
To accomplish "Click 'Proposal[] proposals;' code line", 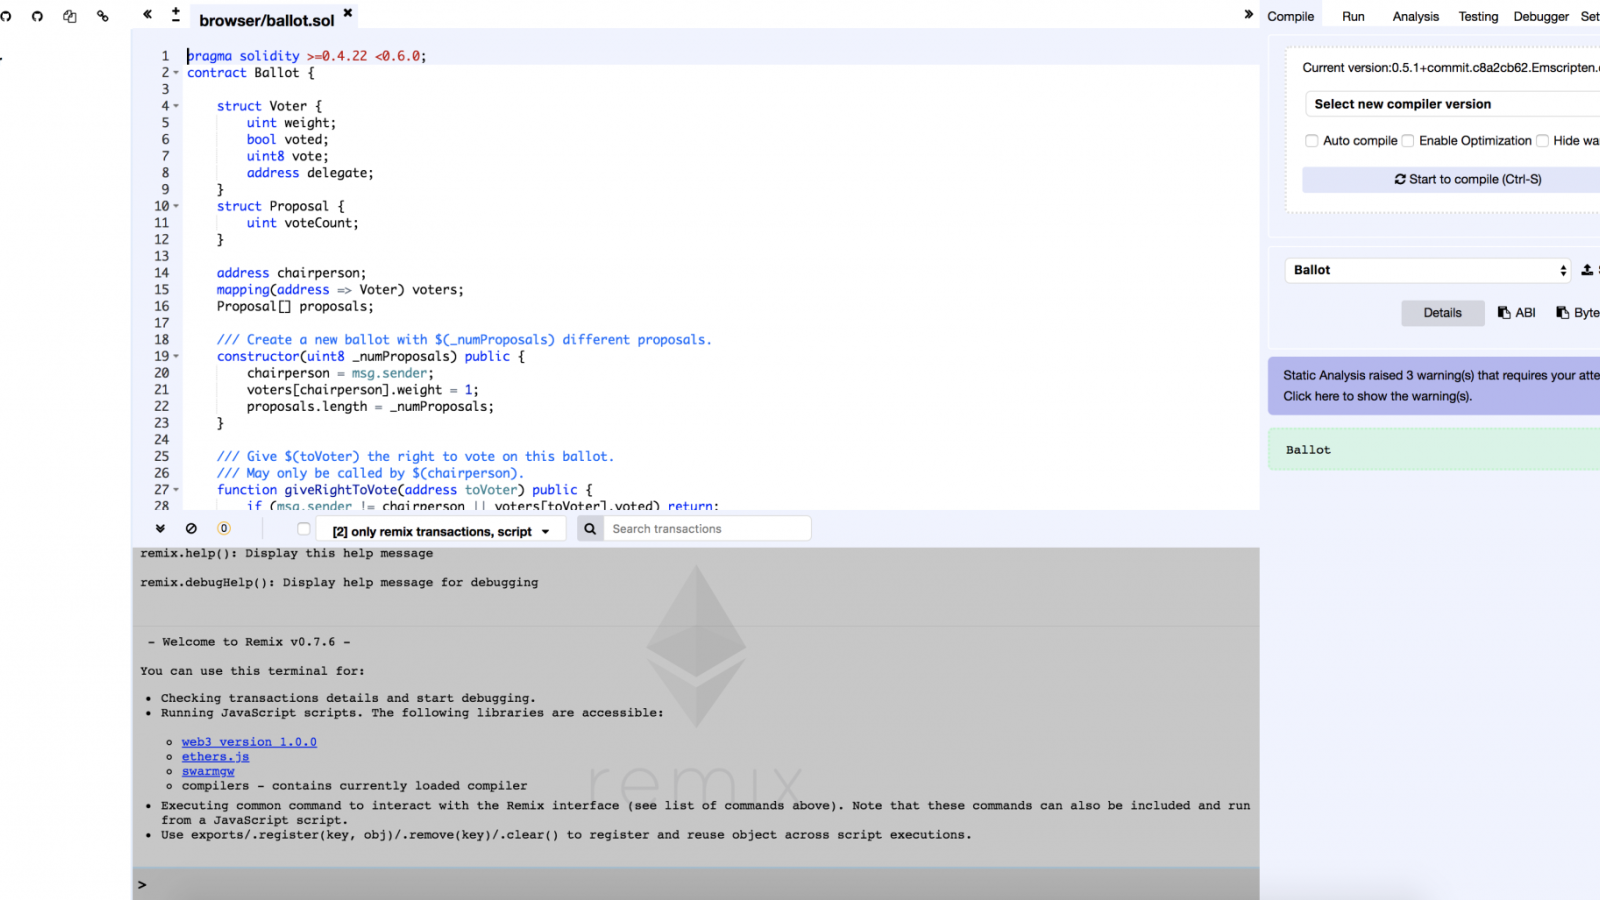I will (295, 307).
